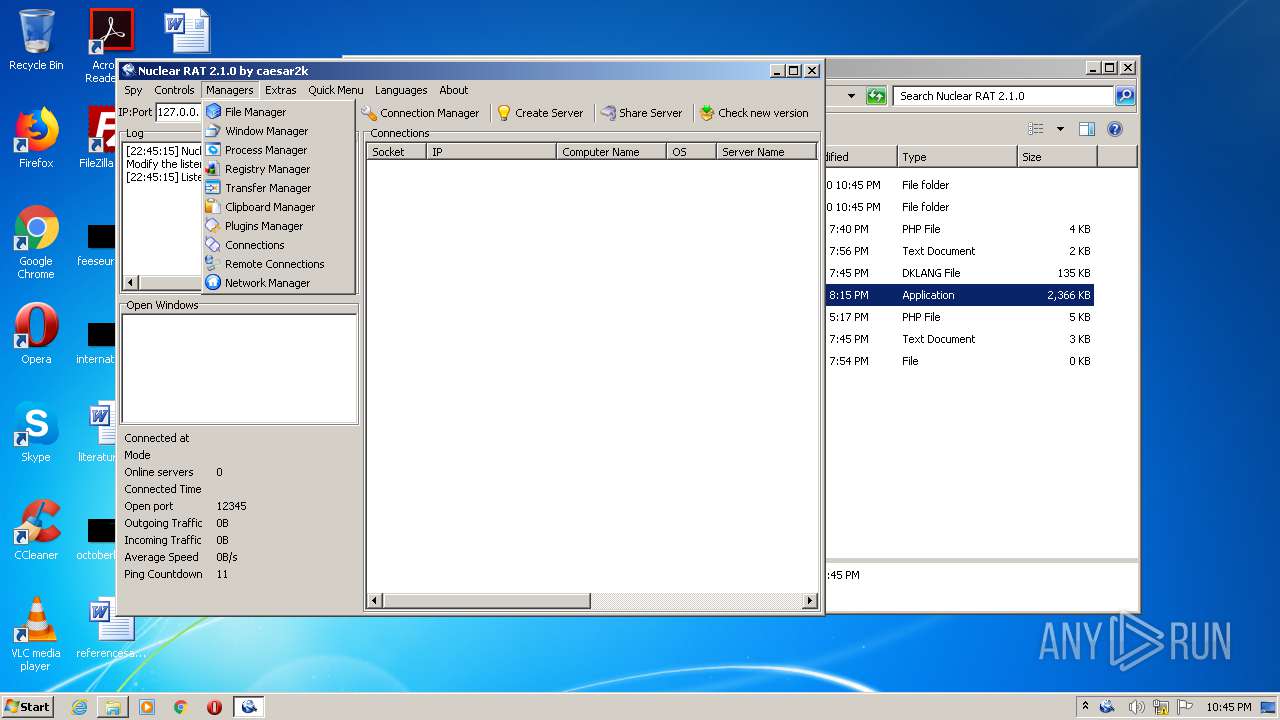Sort Explorer files by Size column
This screenshot has width=1280, height=720.
[1057, 157]
